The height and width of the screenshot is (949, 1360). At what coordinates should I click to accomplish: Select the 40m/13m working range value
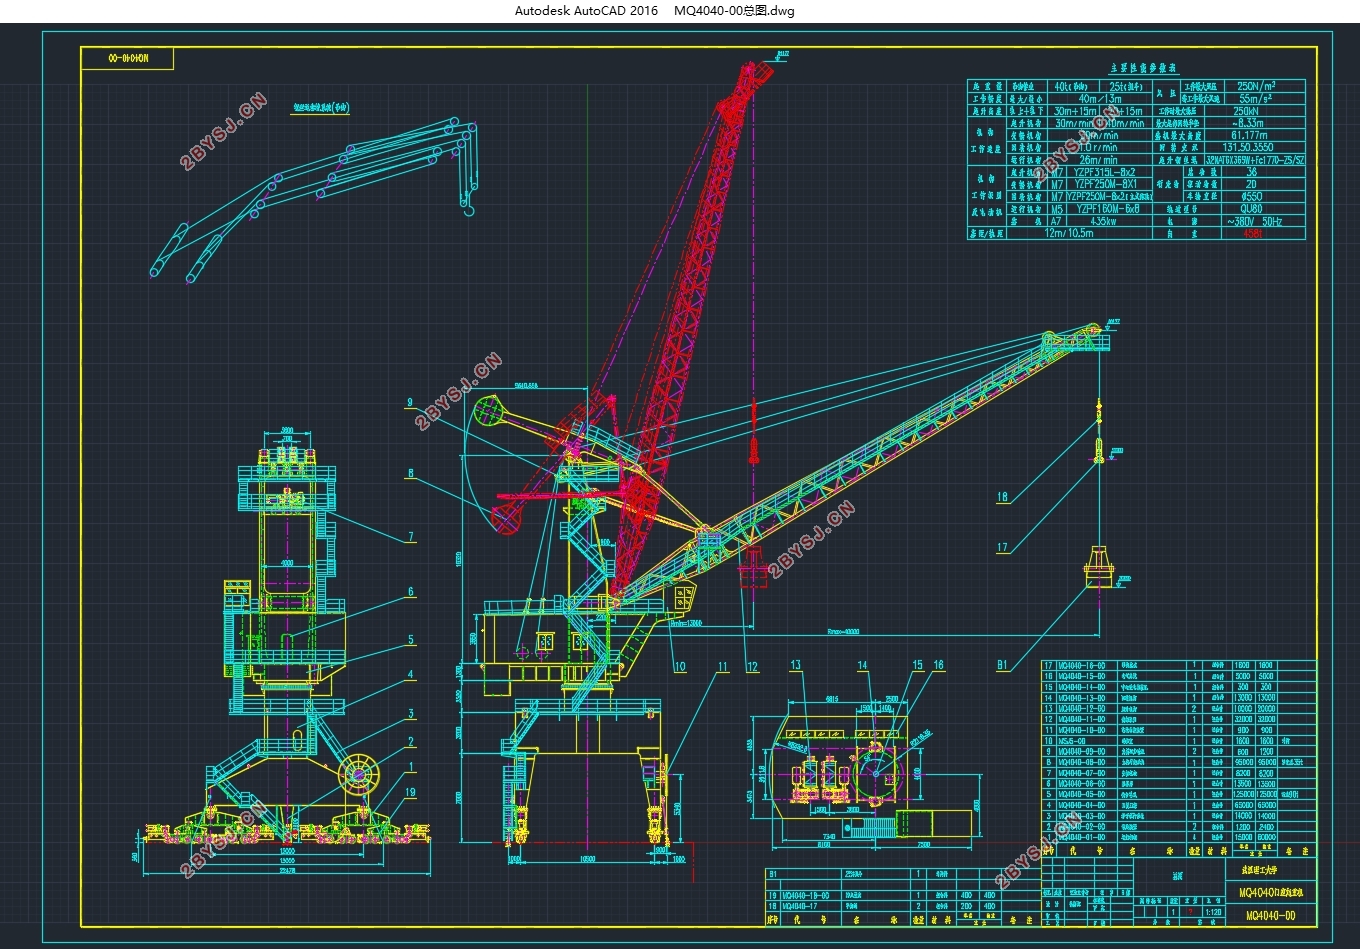[1100, 99]
